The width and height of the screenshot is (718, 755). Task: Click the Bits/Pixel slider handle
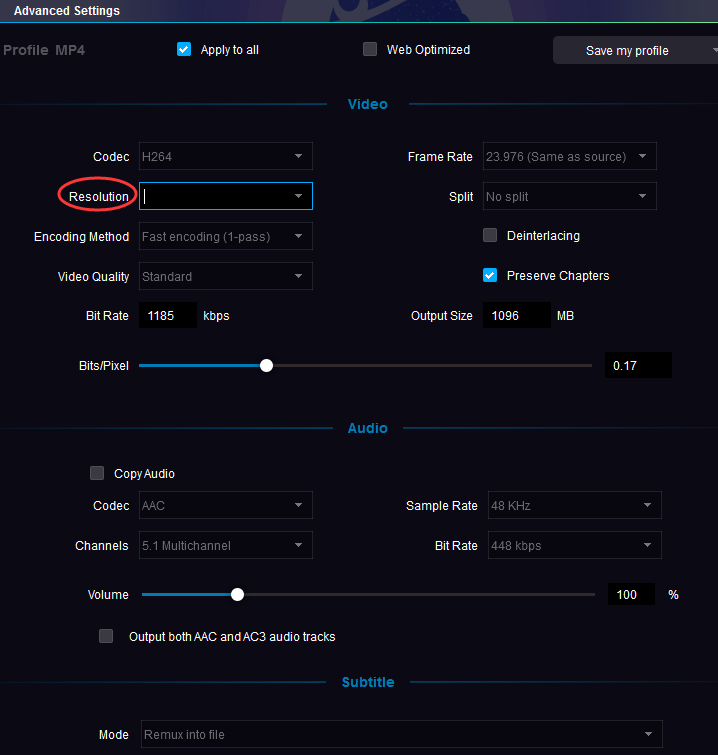tap(266, 366)
